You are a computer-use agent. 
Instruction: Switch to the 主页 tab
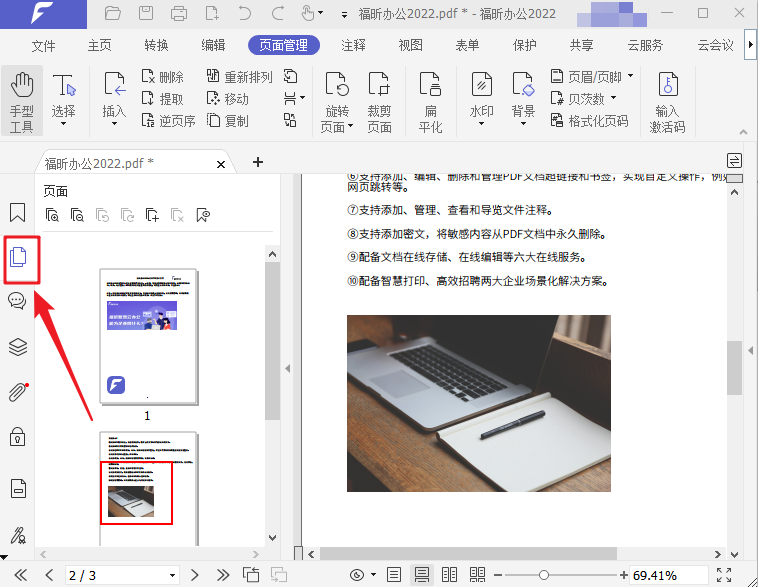click(100, 45)
